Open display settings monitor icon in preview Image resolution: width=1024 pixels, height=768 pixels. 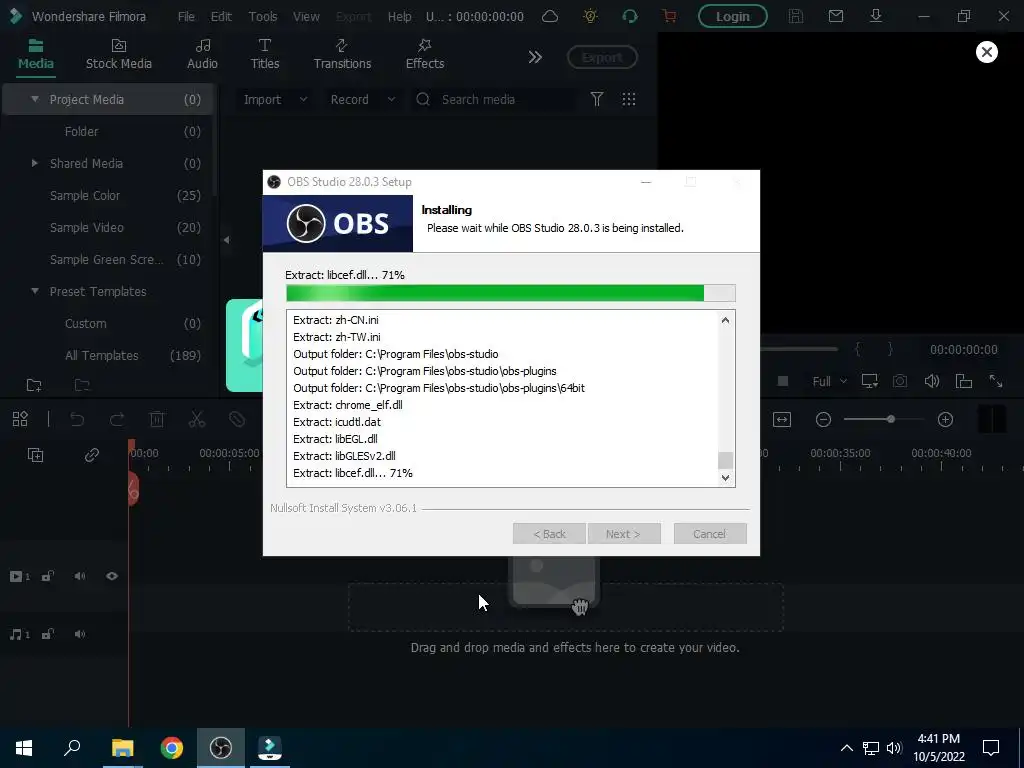coord(869,381)
